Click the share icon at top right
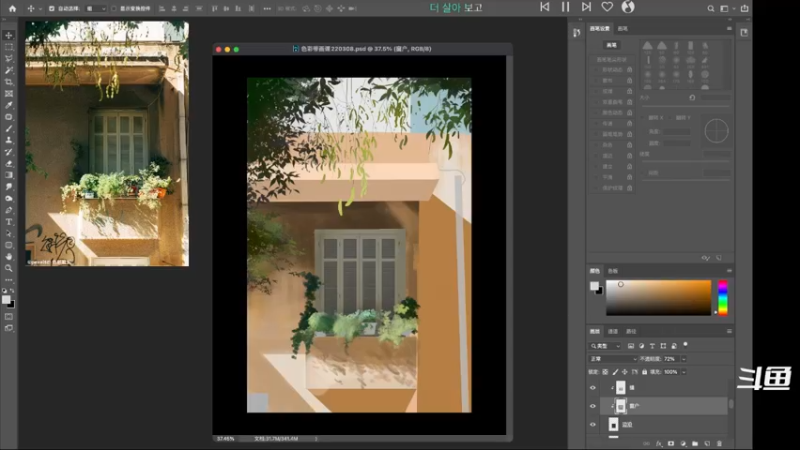The width and height of the screenshot is (800, 450). tap(744, 9)
